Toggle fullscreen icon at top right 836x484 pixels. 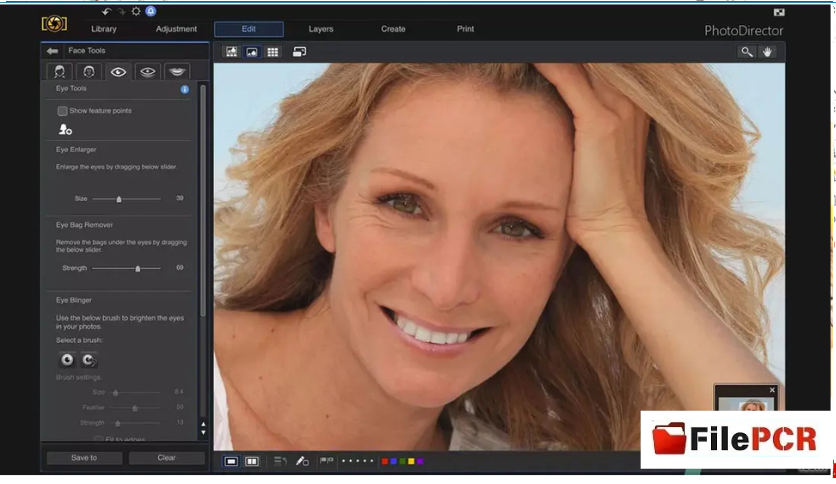click(779, 12)
